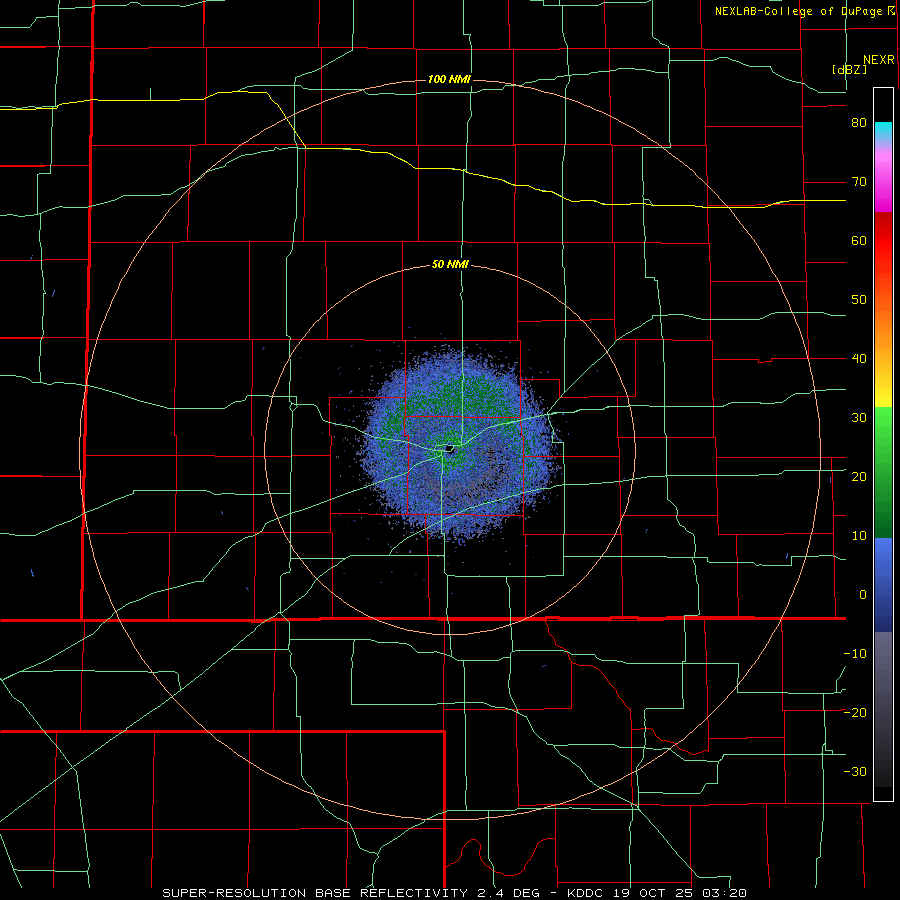Click the '70' value on dBZ scale
Viewport: 900px width, 900px height.
(x=859, y=182)
